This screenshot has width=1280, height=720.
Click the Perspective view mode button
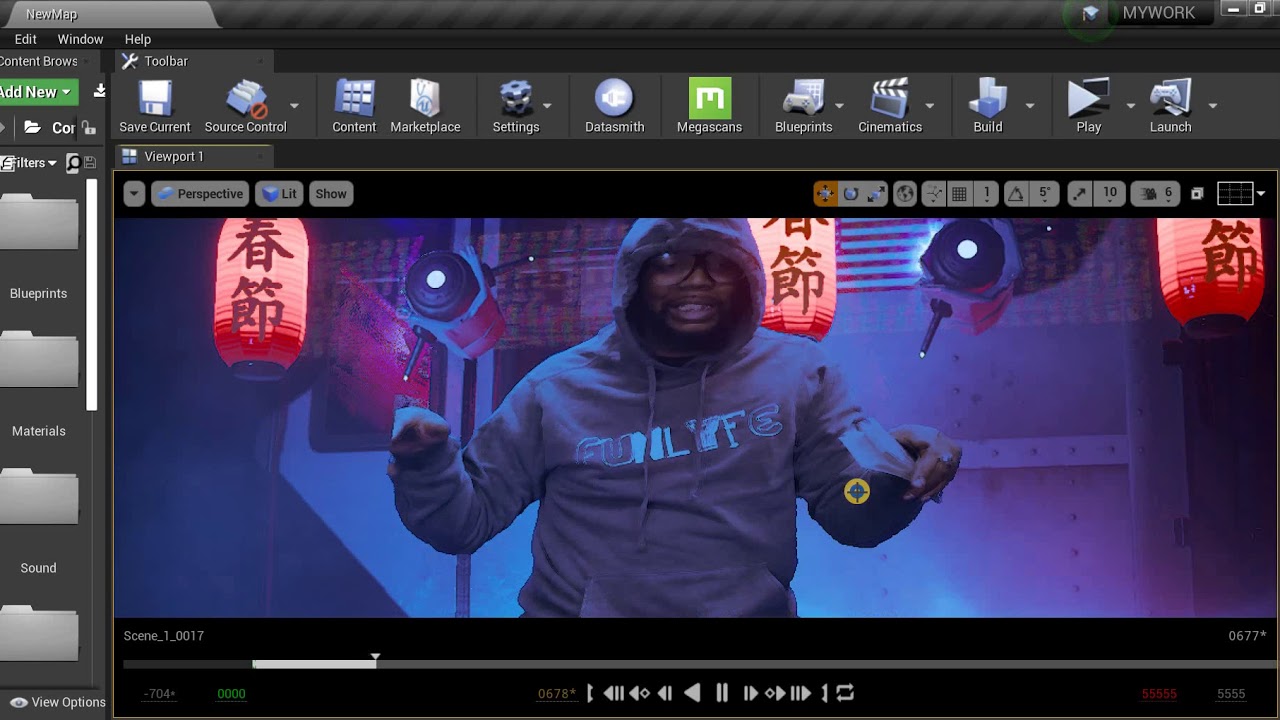click(x=200, y=194)
